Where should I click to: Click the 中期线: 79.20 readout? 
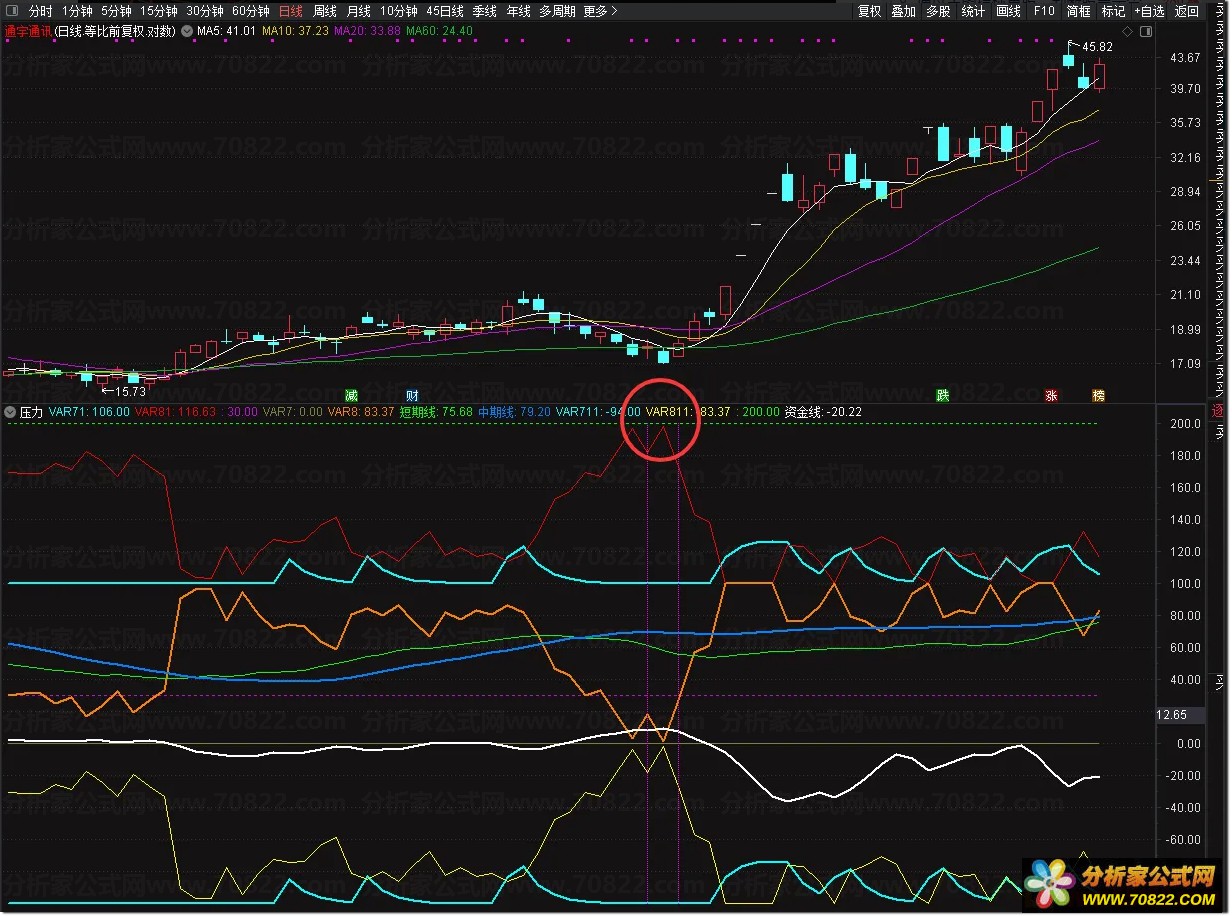(x=514, y=412)
